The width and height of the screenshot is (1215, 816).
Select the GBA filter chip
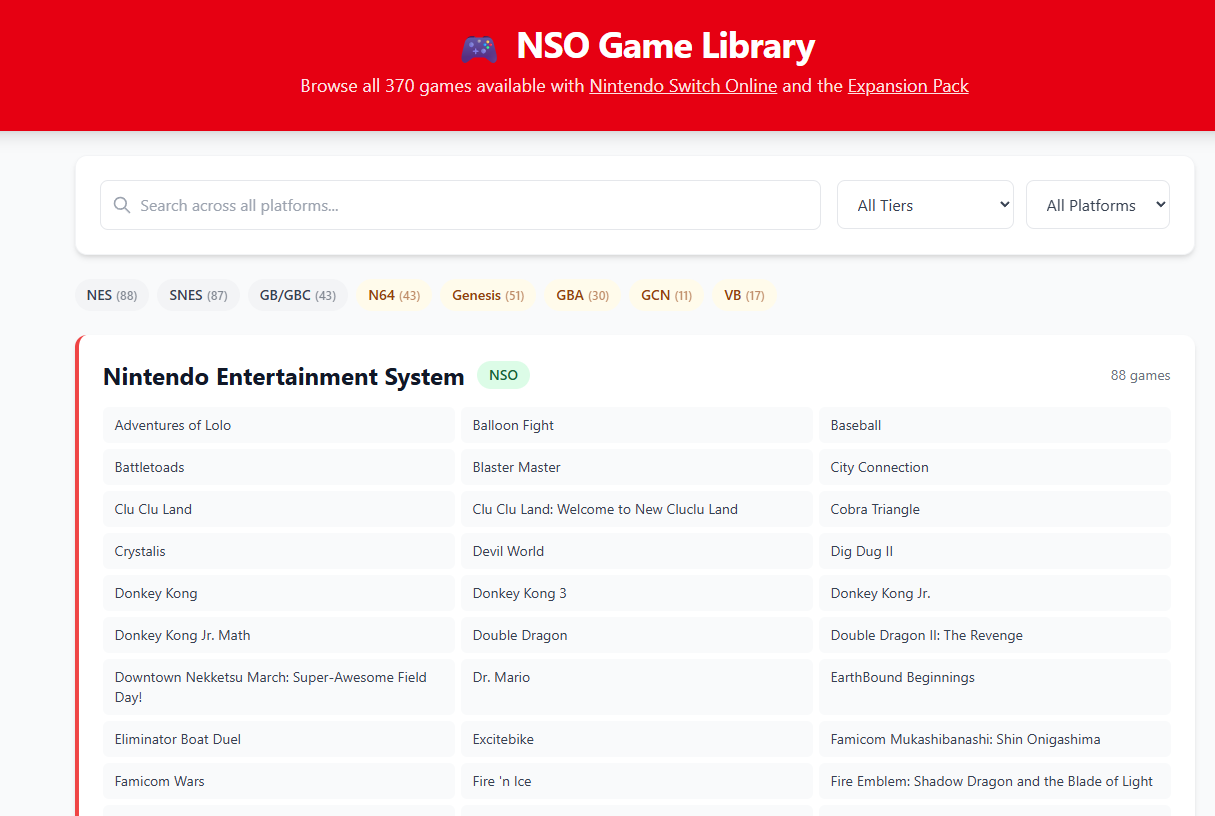click(582, 295)
